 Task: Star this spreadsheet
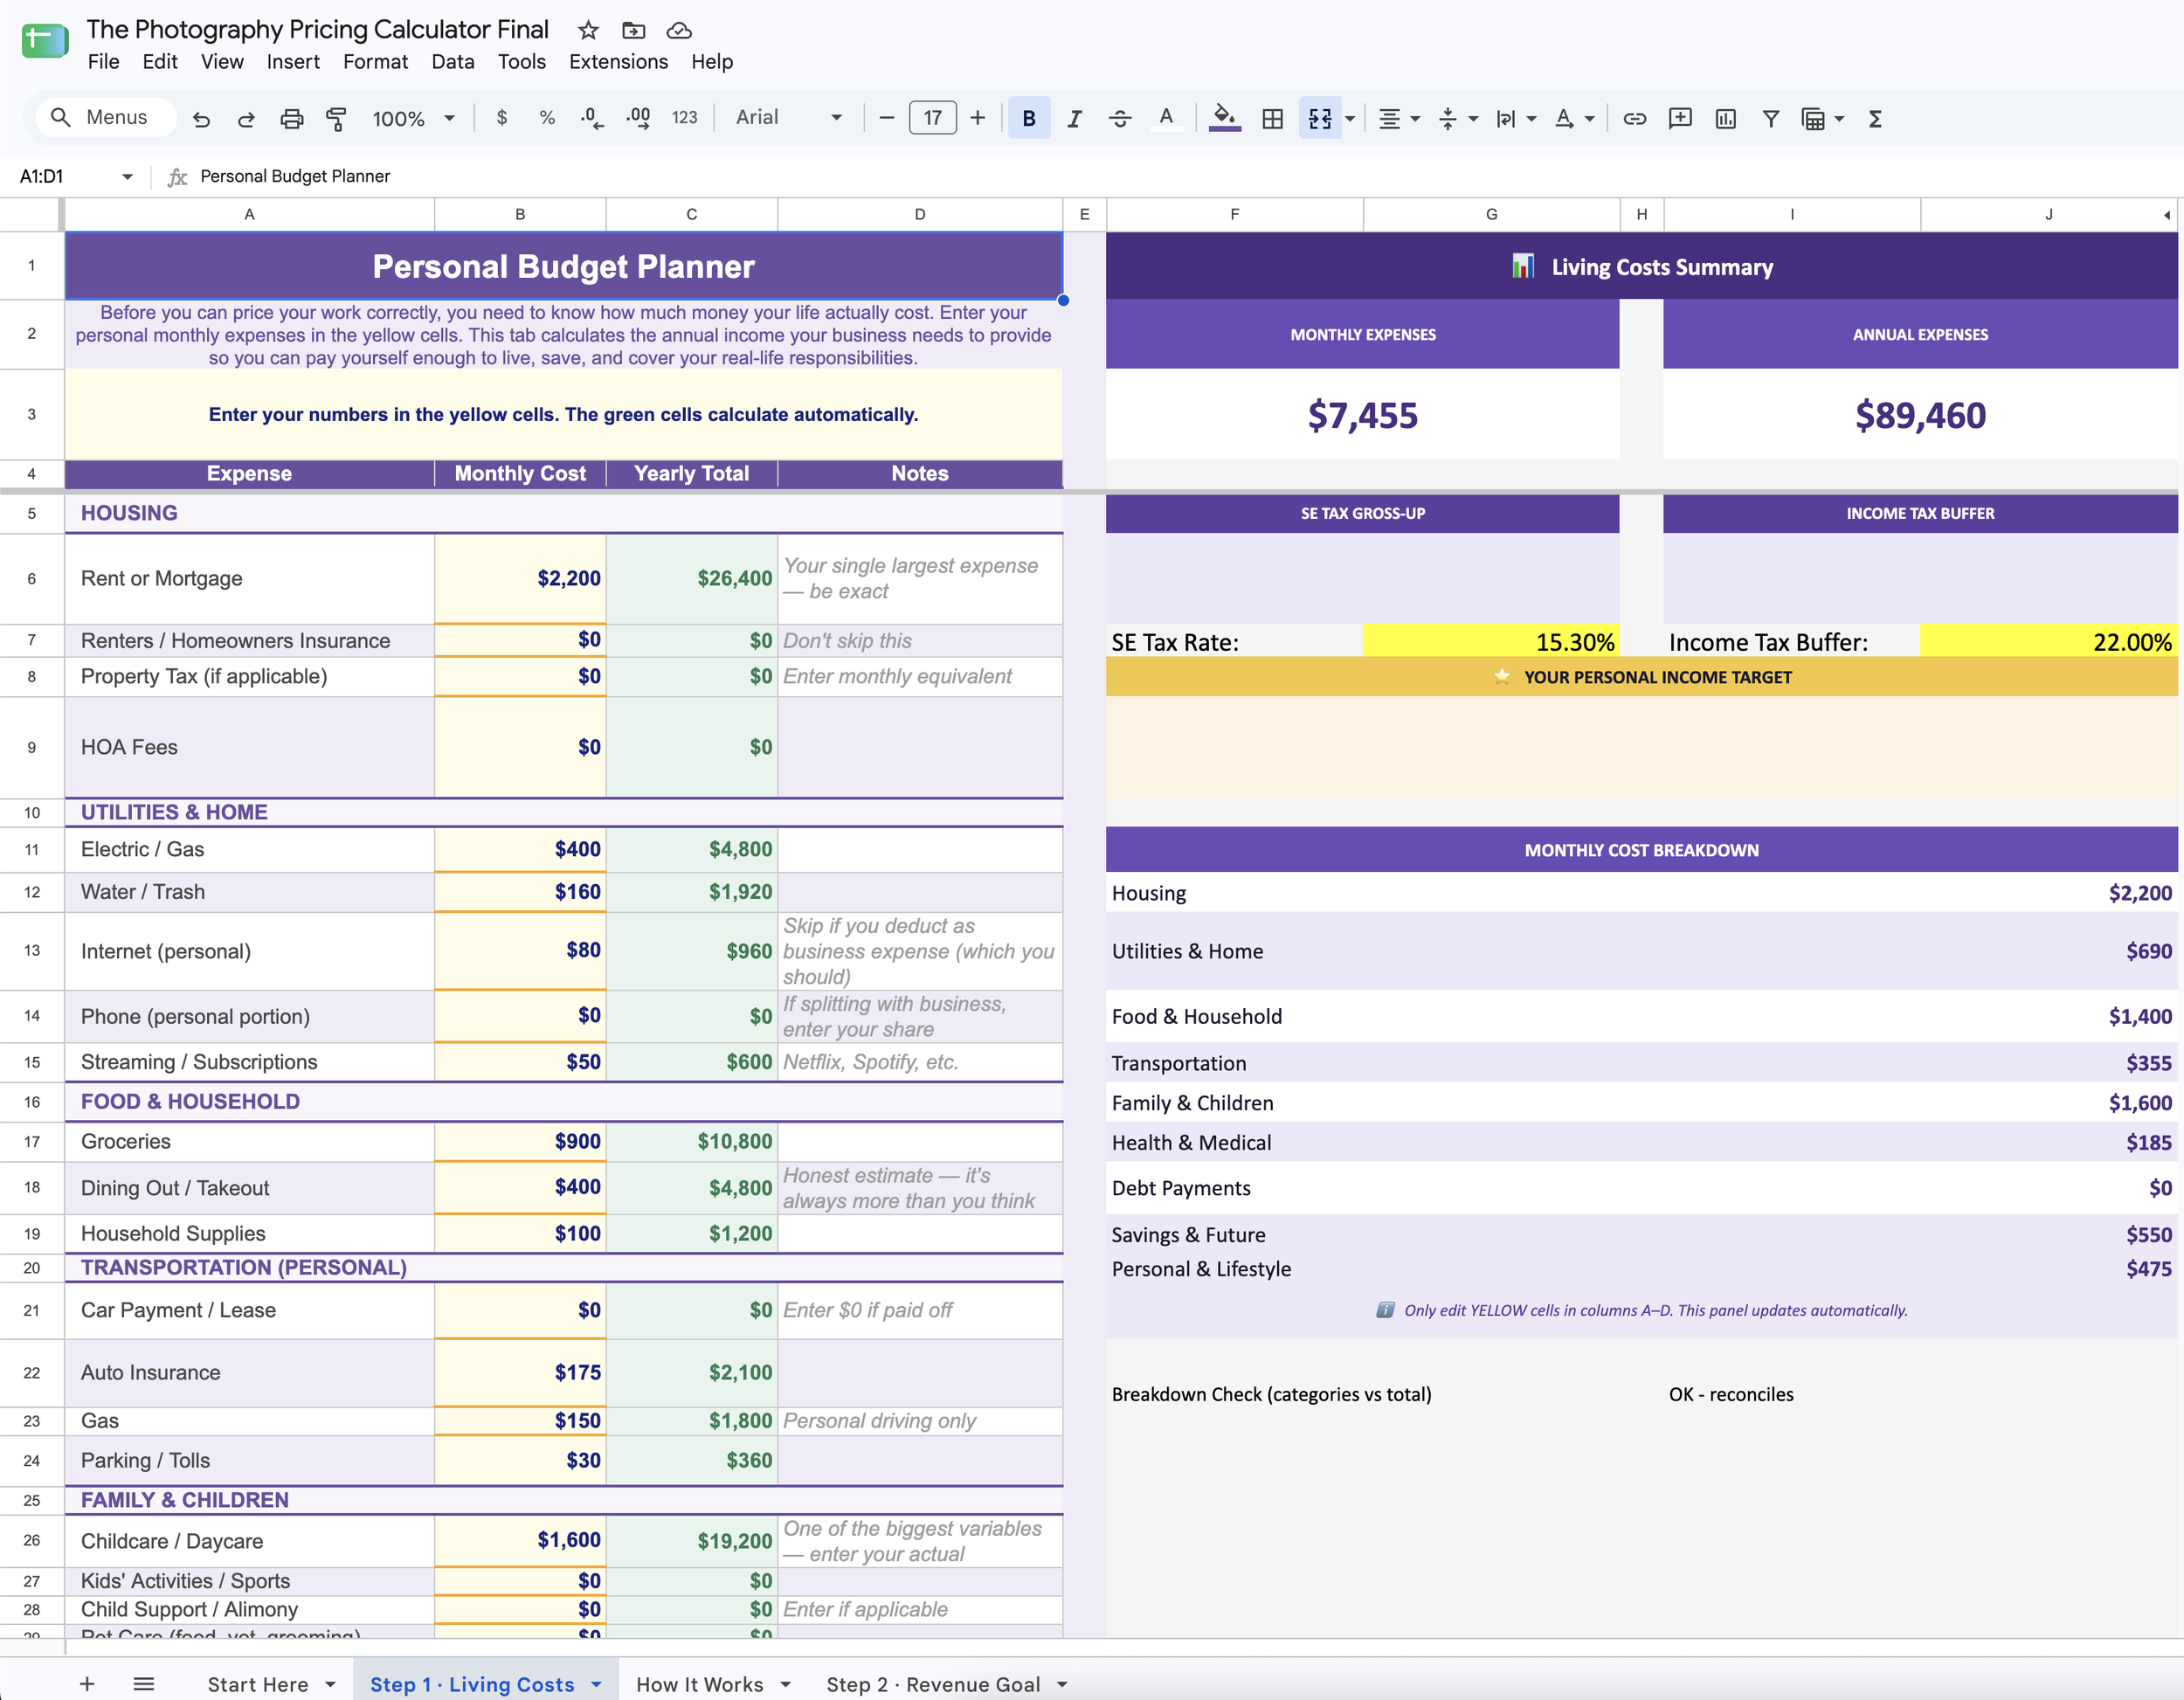[588, 30]
